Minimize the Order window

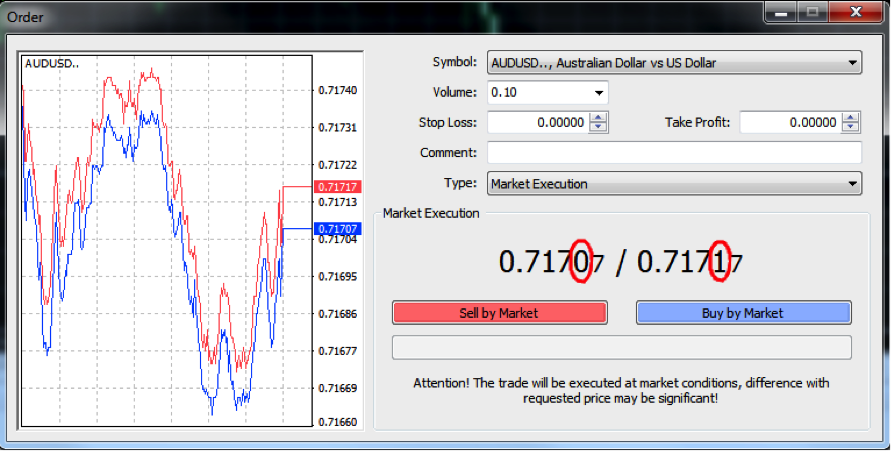tap(782, 13)
